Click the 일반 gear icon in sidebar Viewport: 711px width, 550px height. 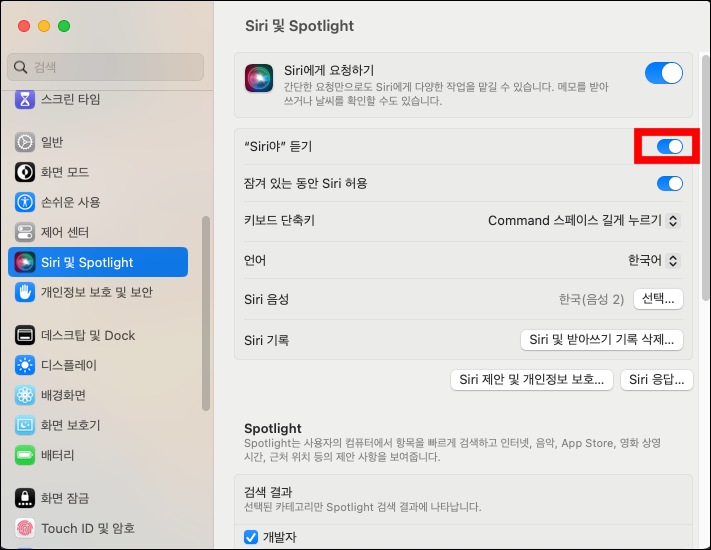(x=24, y=142)
